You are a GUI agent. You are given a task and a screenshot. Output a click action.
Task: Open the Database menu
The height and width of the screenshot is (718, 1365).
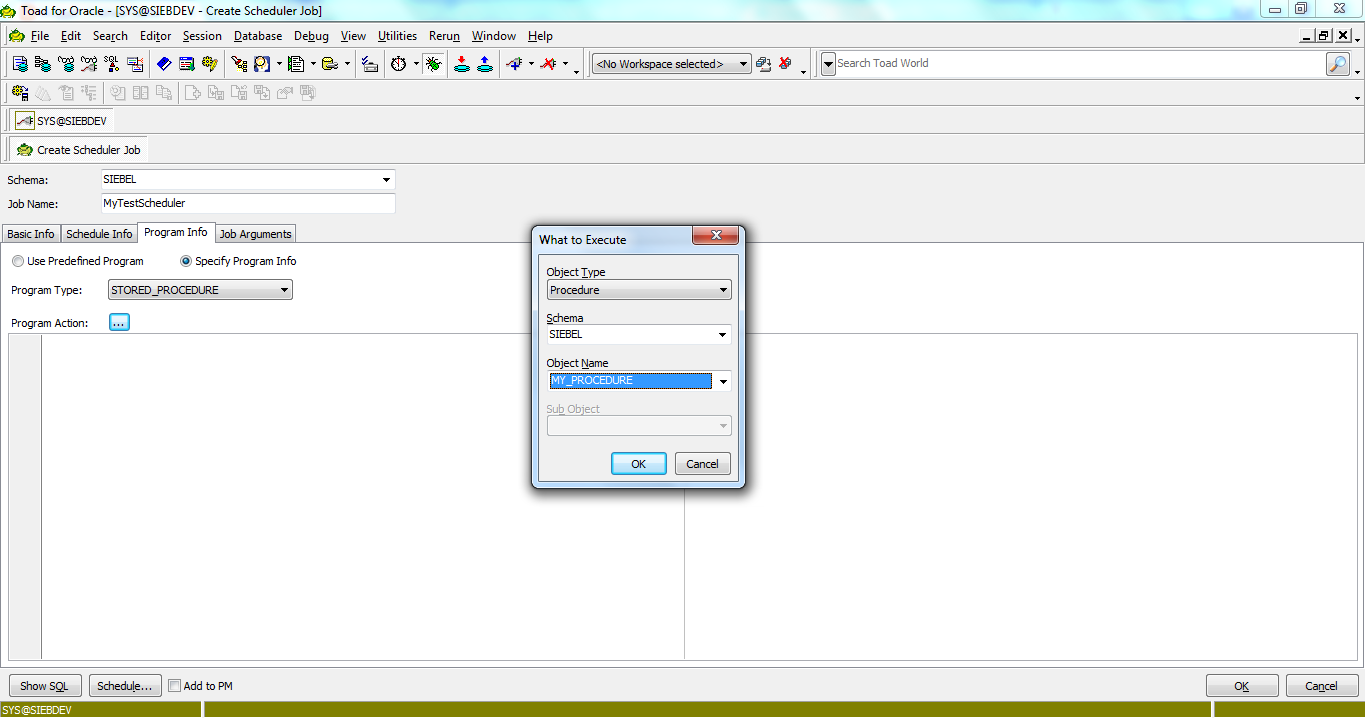click(257, 36)
